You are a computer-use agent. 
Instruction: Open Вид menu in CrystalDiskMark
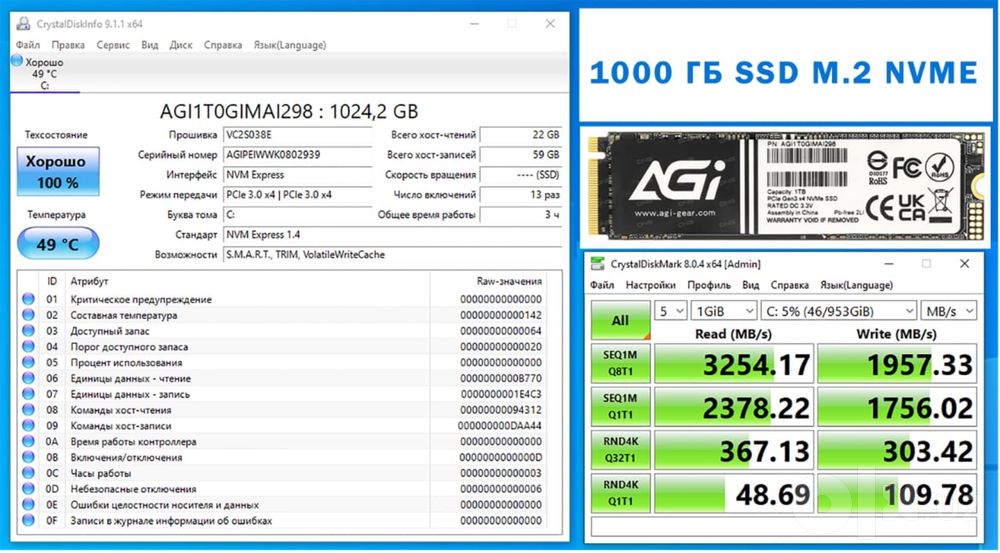pyautogui.click(x=751, y=285)
